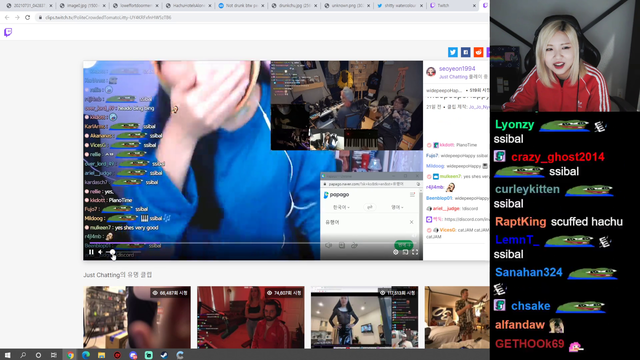Open the 66,487 views clip thumbnail
The width and height of the screenshot is (640, 360).
[137, 317]
